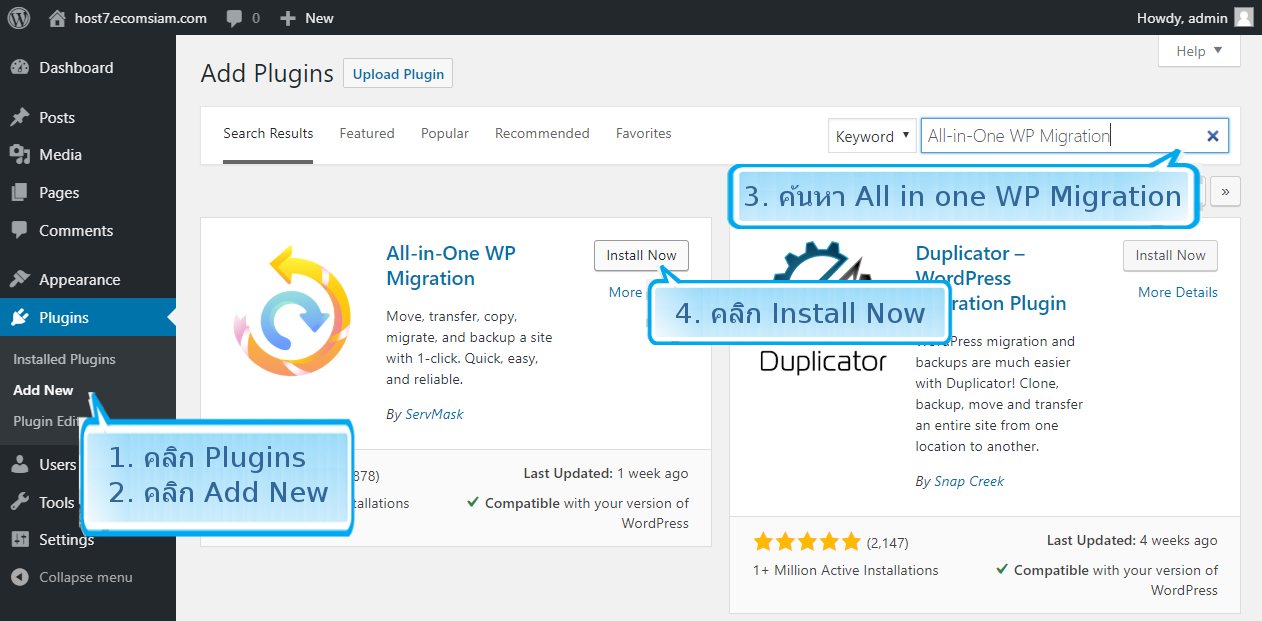Expand the Help panel
This screenshot has width=1262, height=621.
click(x=1199, y=51)
